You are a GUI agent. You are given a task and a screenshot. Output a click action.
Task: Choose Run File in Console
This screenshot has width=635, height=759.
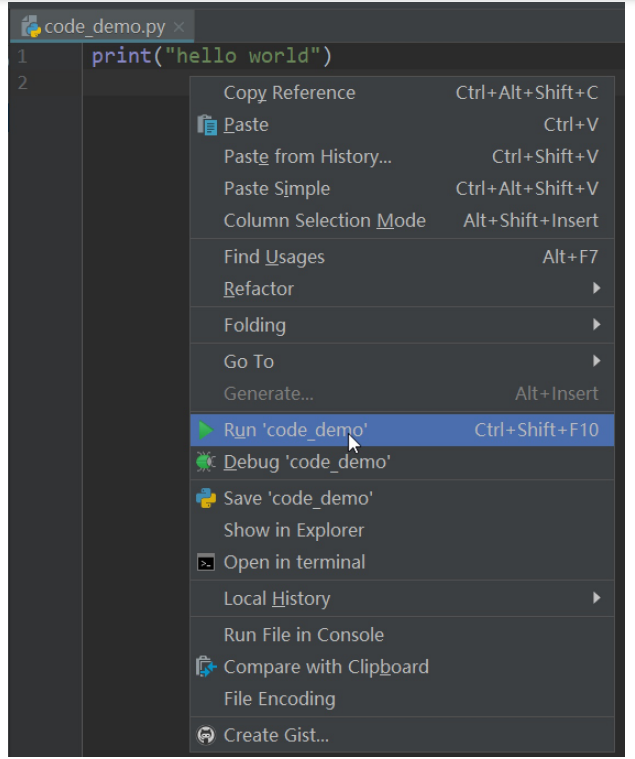pyautogui.click(x=303, y=635)
